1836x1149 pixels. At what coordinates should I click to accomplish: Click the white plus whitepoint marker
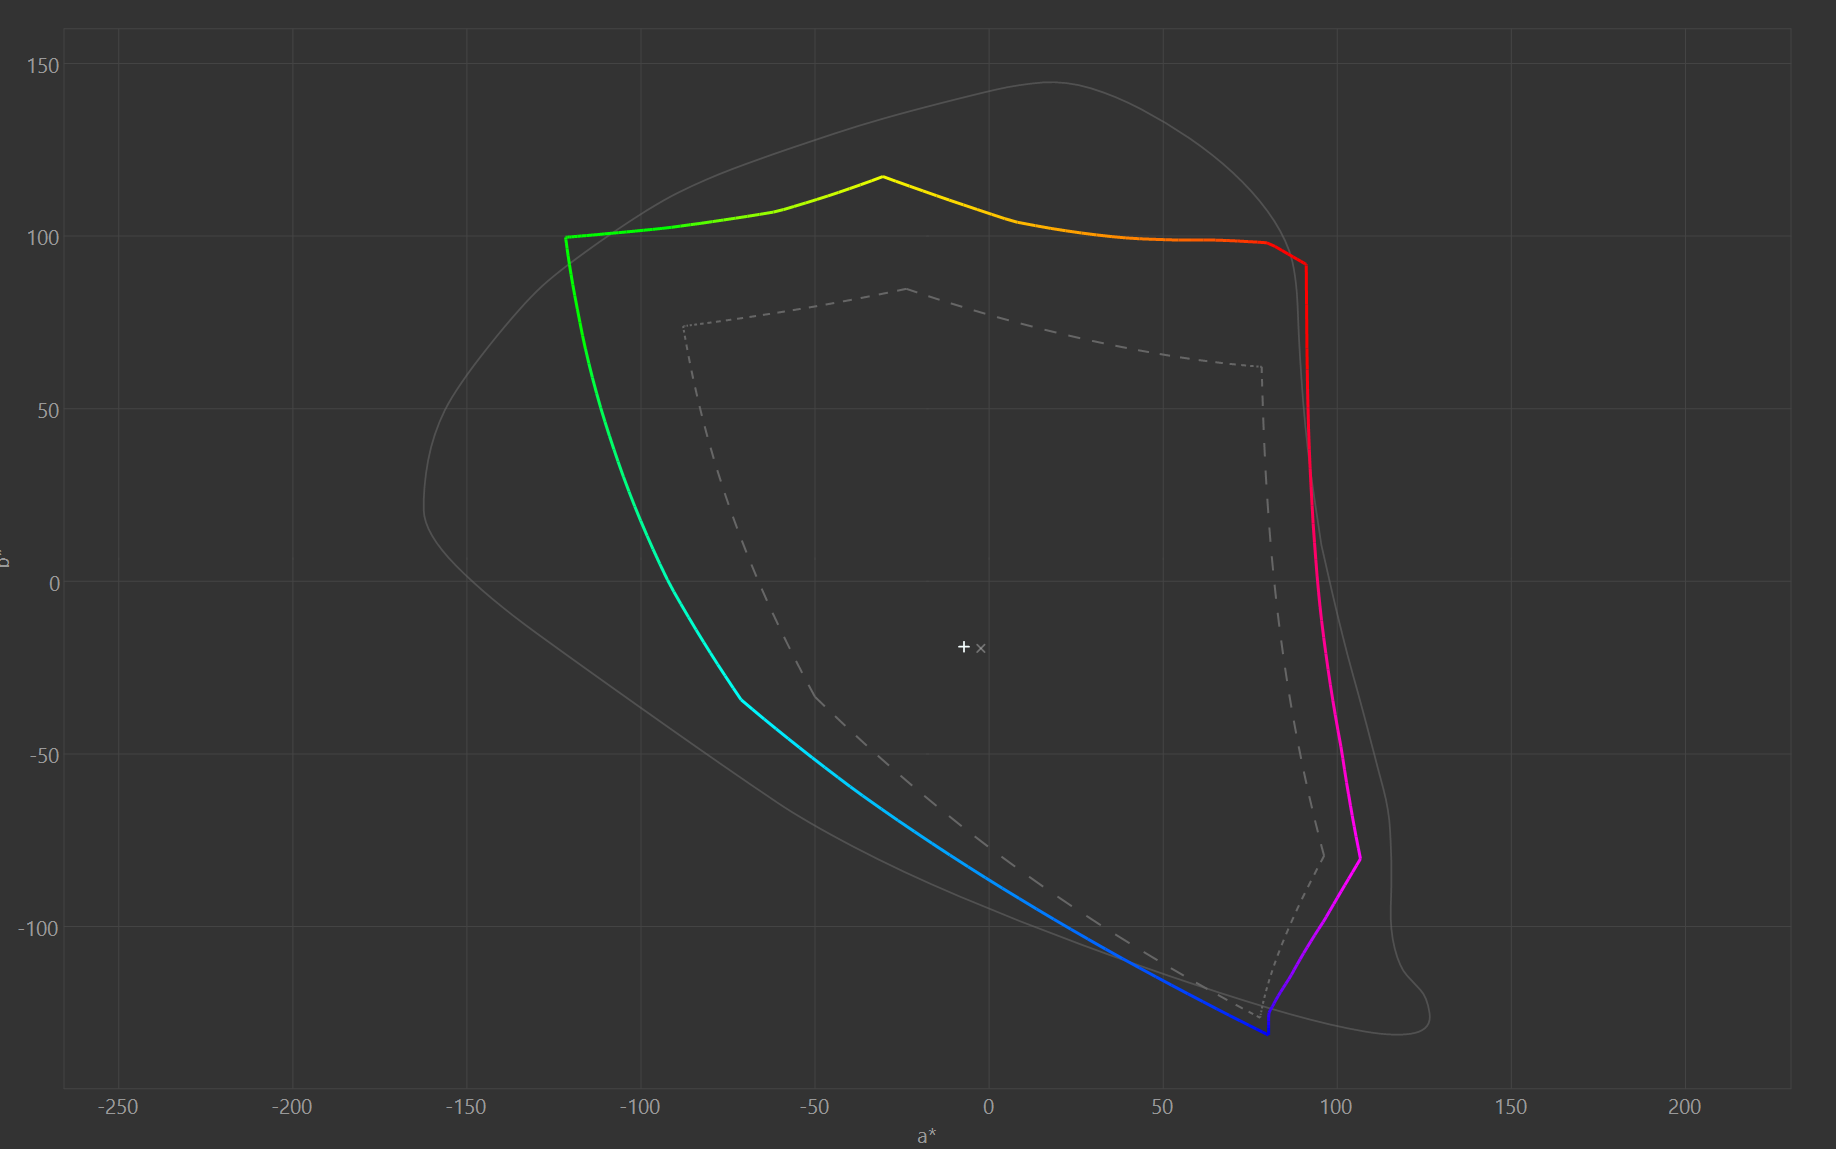click(964, 647)
